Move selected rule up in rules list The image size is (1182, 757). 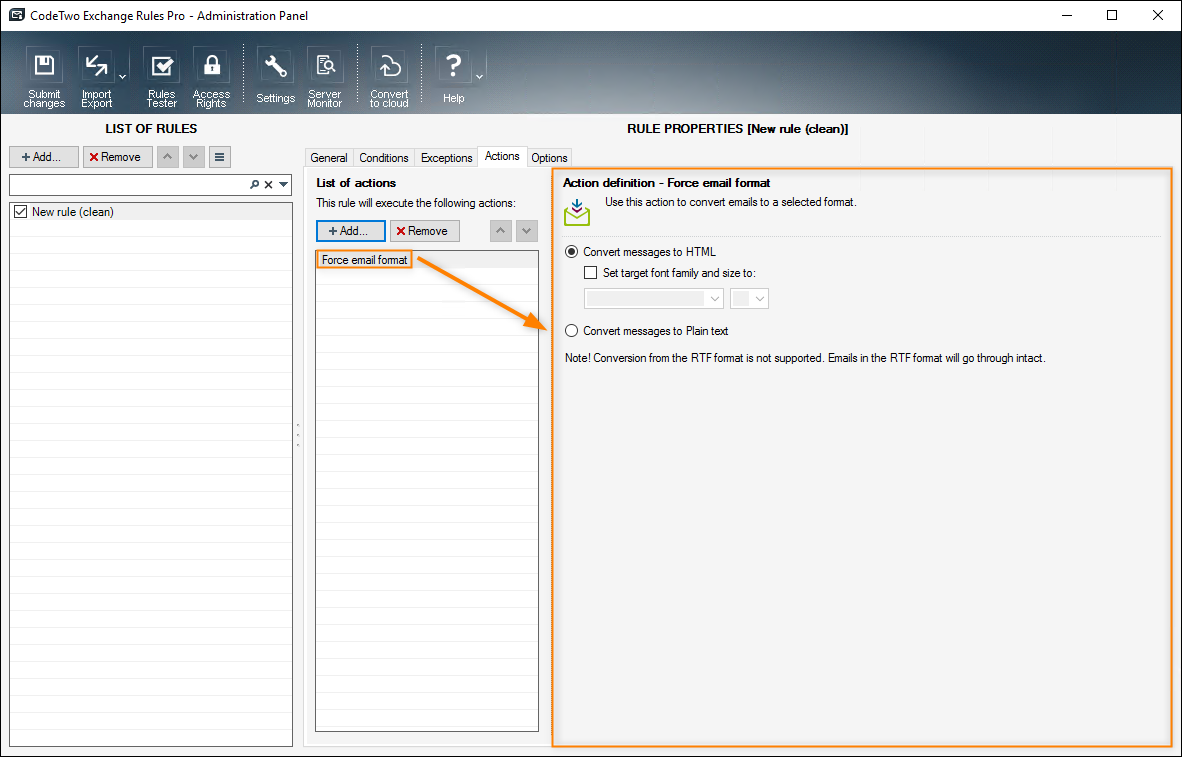pos(167,157)
